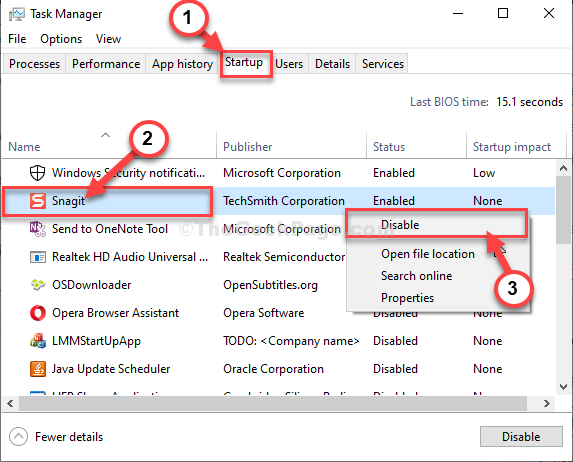Choose Properties in the context menu
Viewport: 573px width, 462px height.
coord(407,298)
